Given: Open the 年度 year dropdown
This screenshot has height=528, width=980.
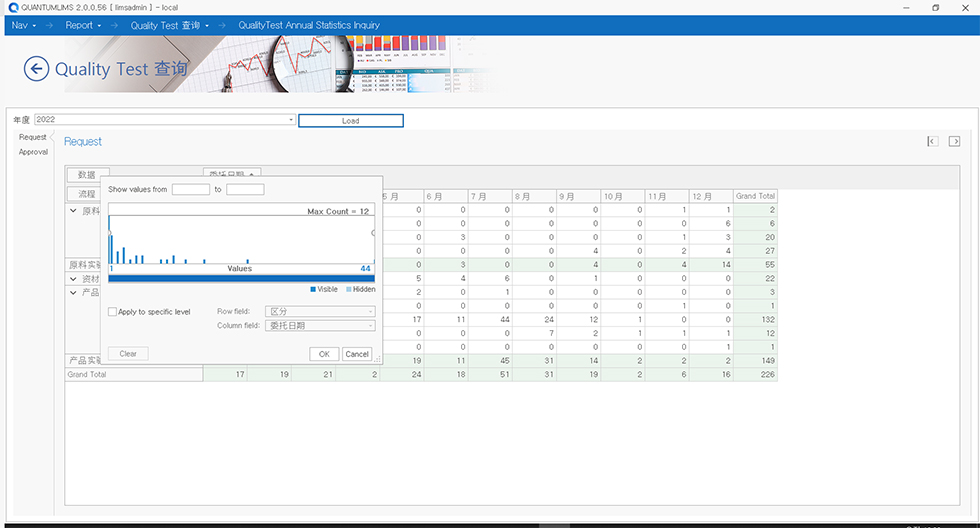Looking at the screenshot, I should click(x=291, y=120).
